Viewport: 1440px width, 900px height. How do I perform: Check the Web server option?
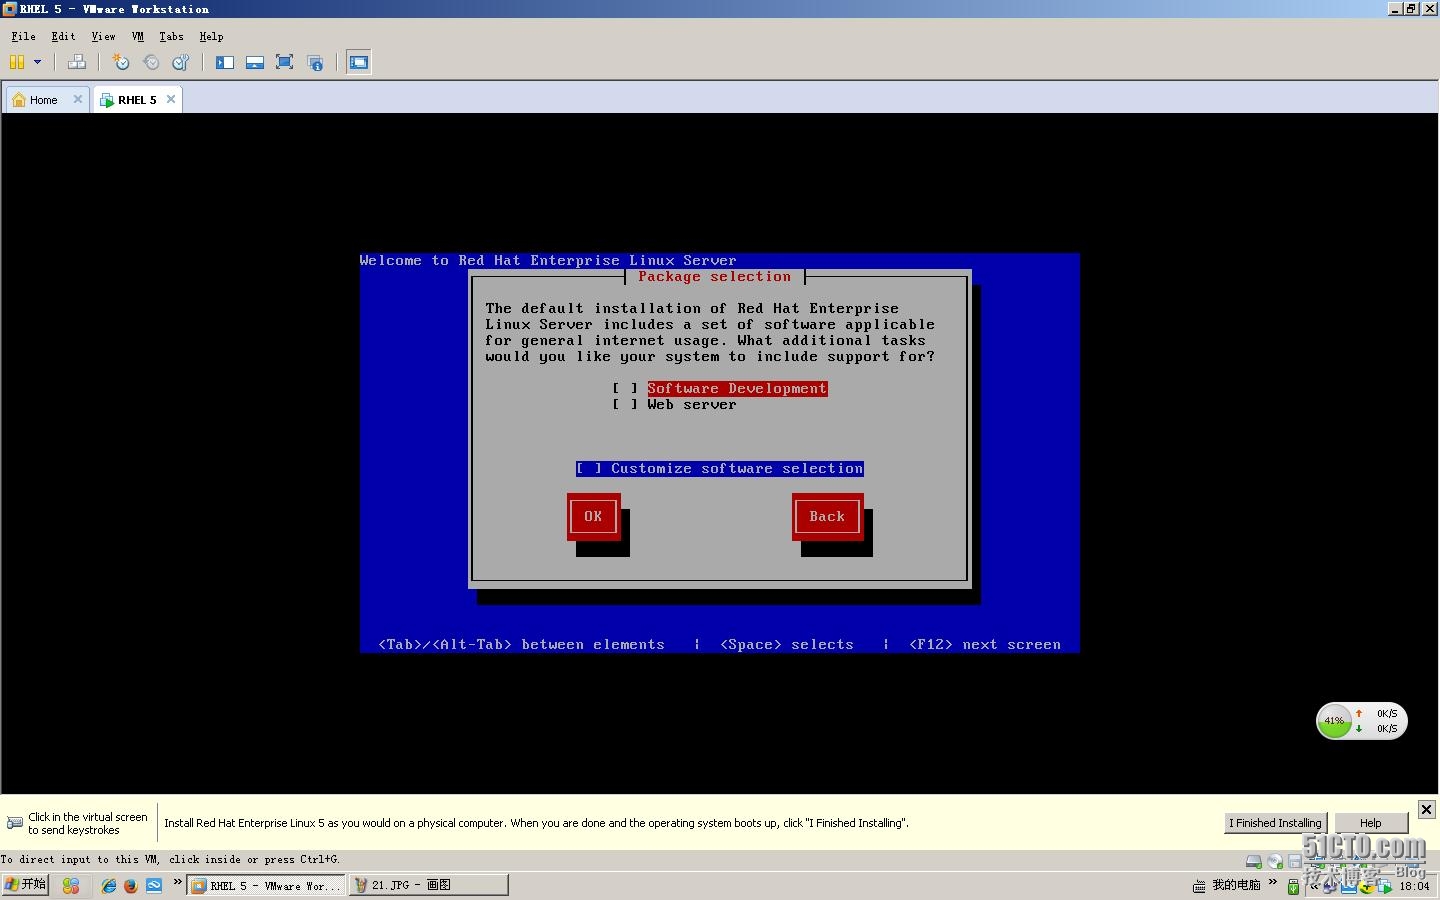[x=675, y=404]
